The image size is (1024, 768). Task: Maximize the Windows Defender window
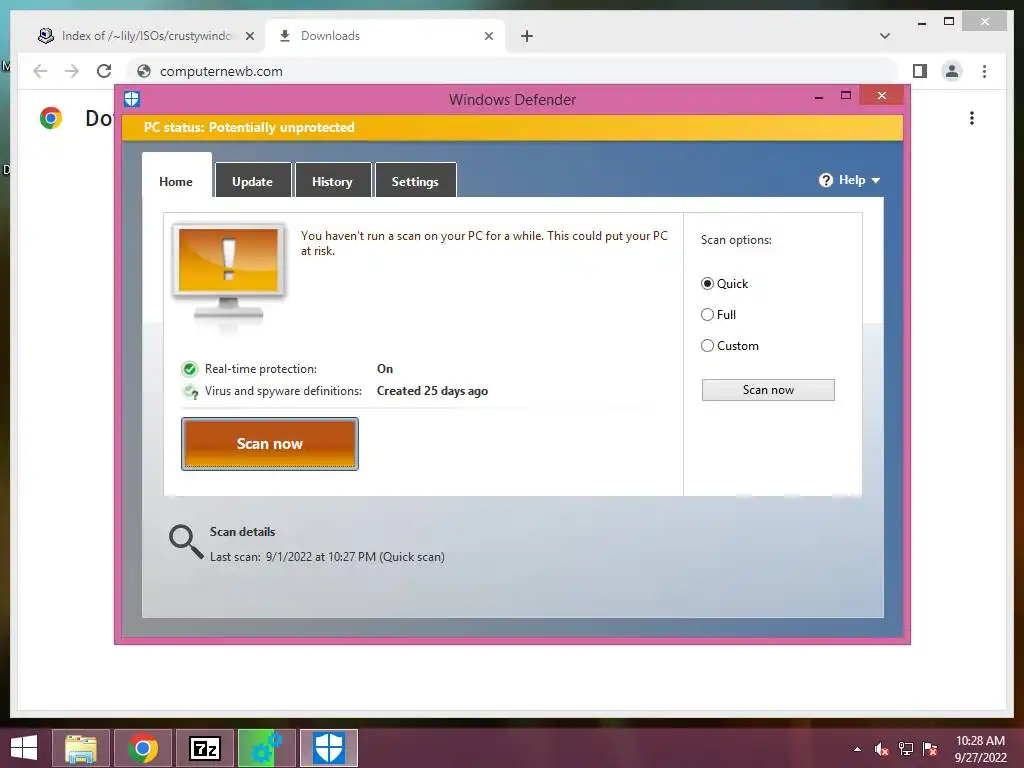(x=846, y=95)
